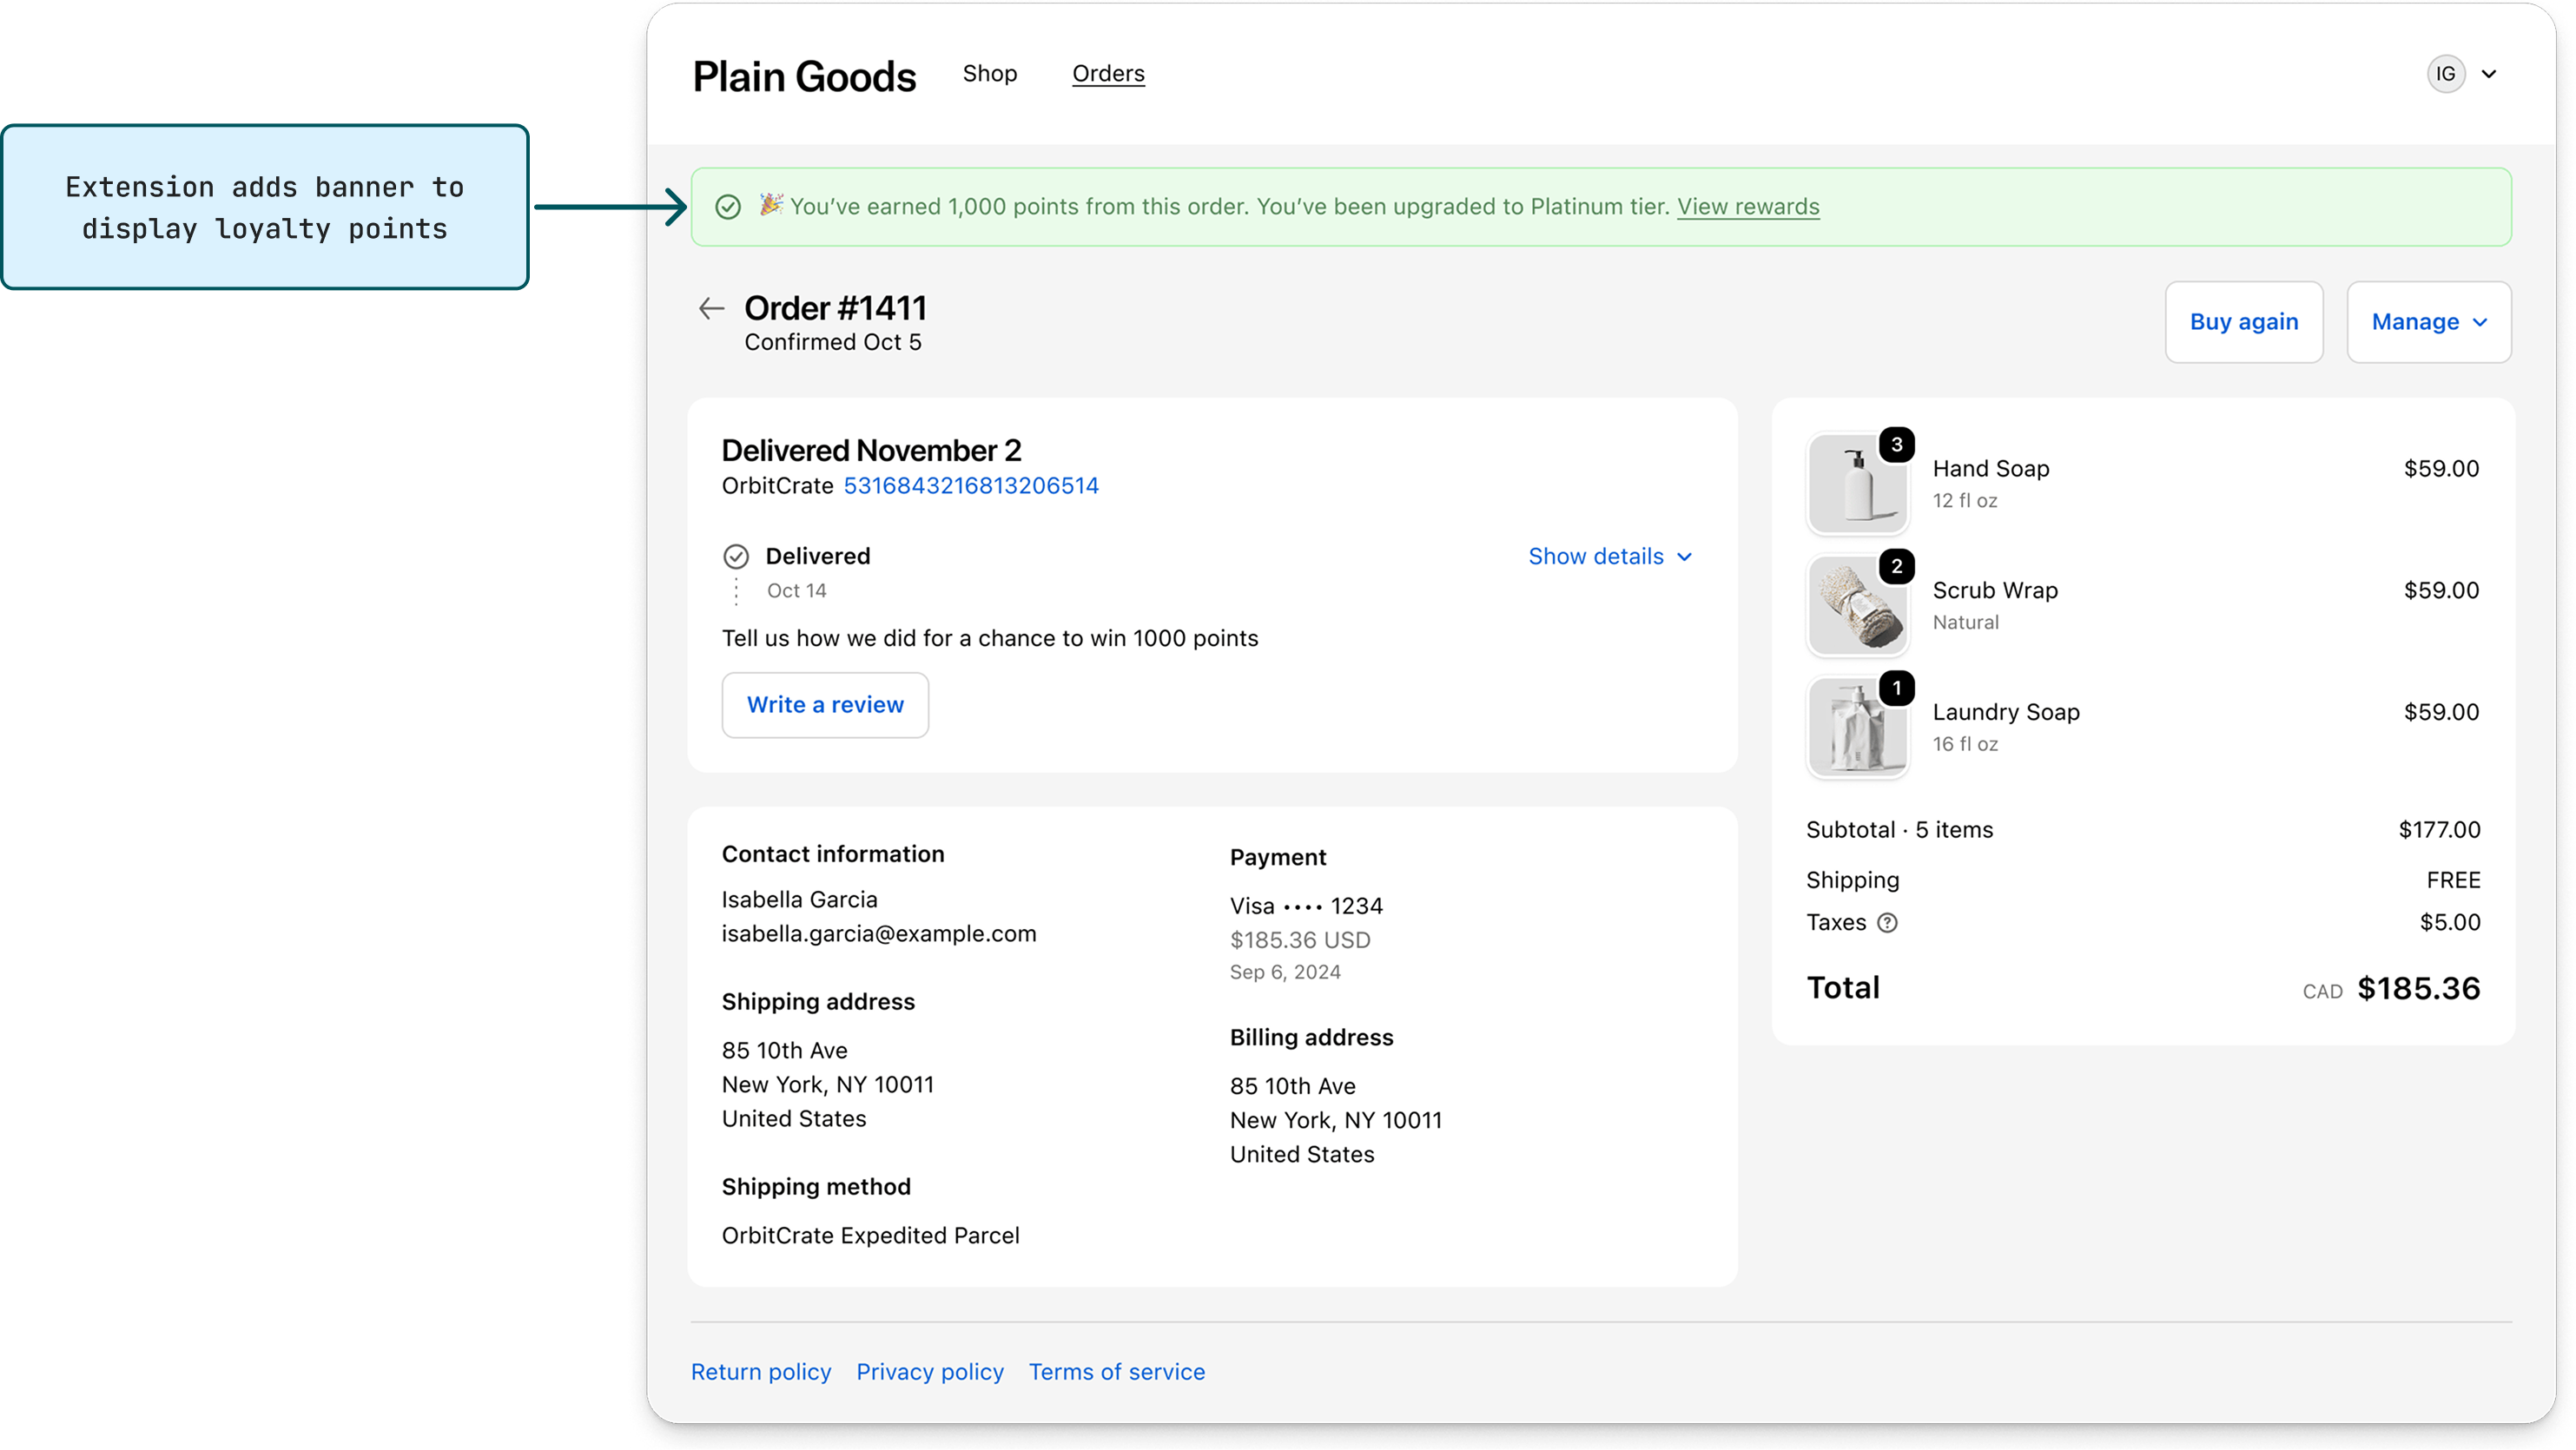
Task: Click the Scrub Wrap product thumbnail
Action: pyautogui.click(x=1858, y=606)
